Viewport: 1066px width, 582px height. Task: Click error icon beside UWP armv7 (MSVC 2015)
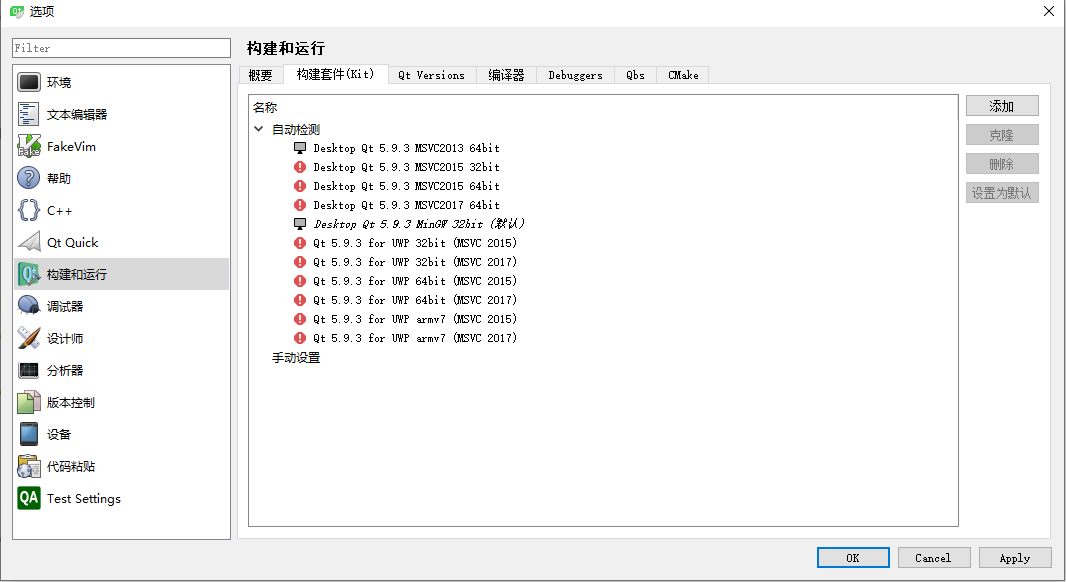pos(300,319)
